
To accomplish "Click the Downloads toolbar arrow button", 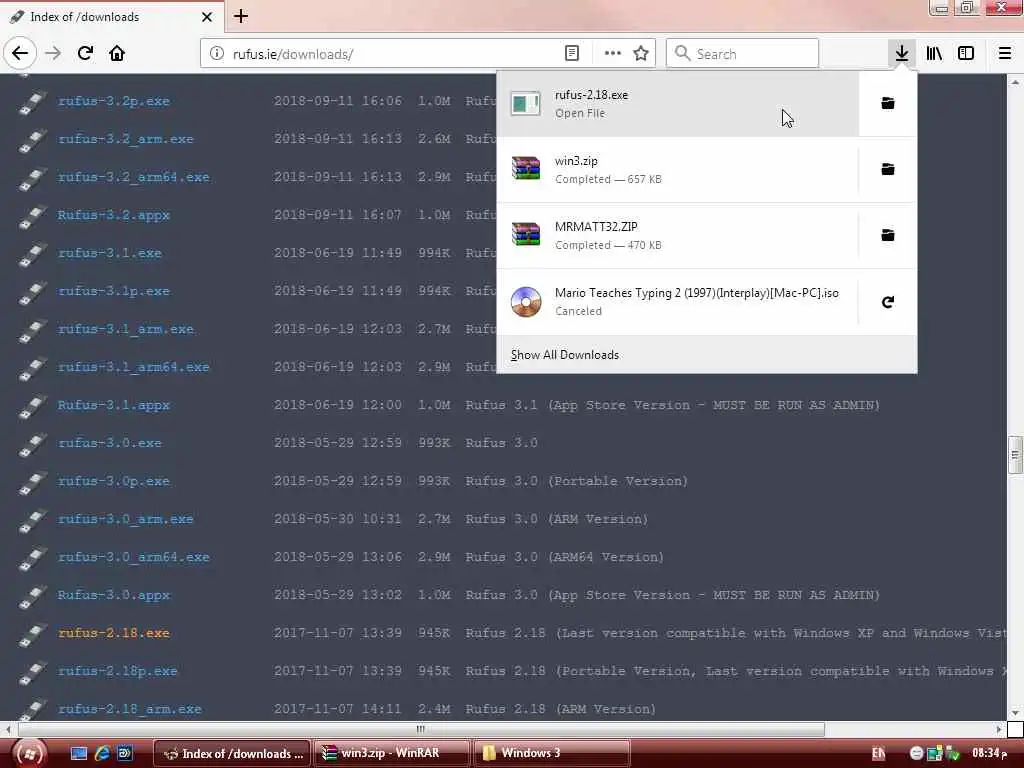I will coord(902,53).
